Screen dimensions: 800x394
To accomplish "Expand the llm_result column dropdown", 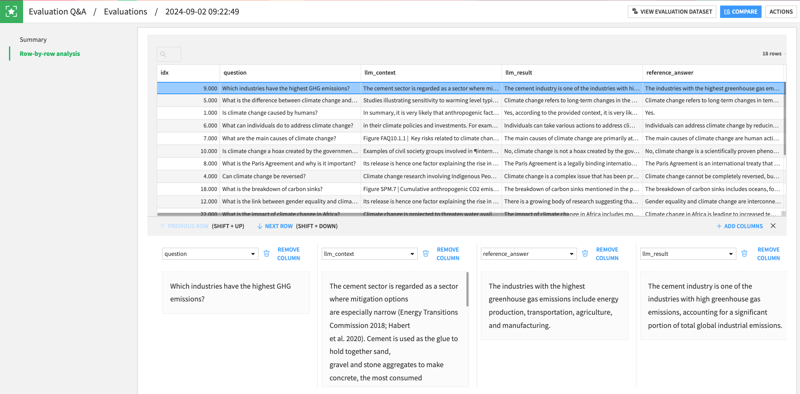I will pyautogui.click(x=688, y=254).
